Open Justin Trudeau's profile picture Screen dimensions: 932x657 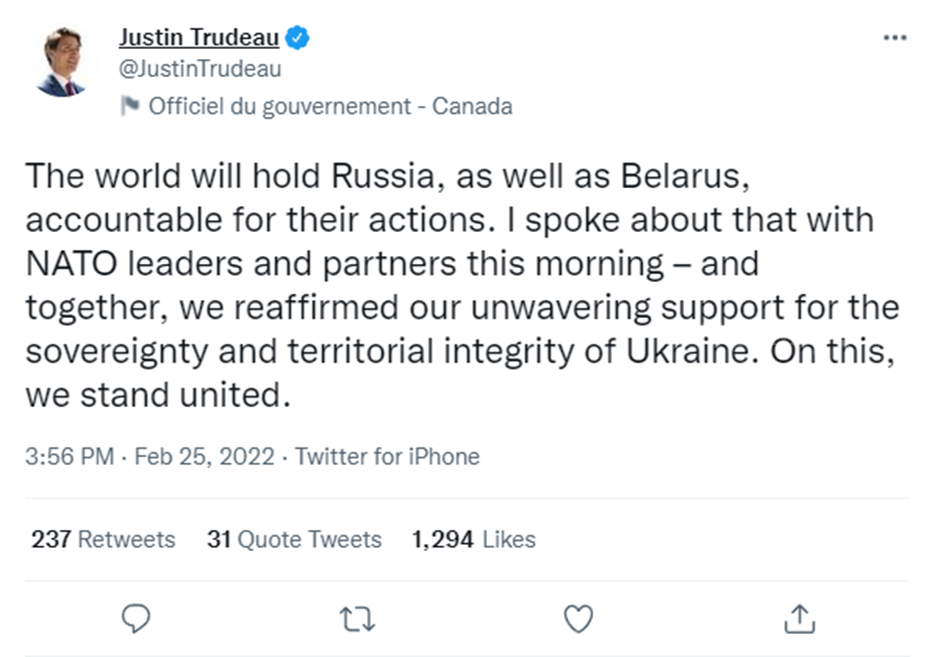pyautogui.click(x=62, y=62)
